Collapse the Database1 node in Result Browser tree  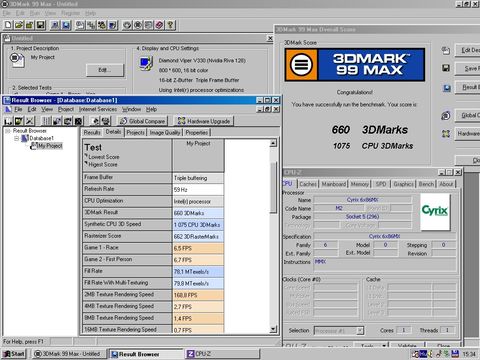click(x=16, y=138)
